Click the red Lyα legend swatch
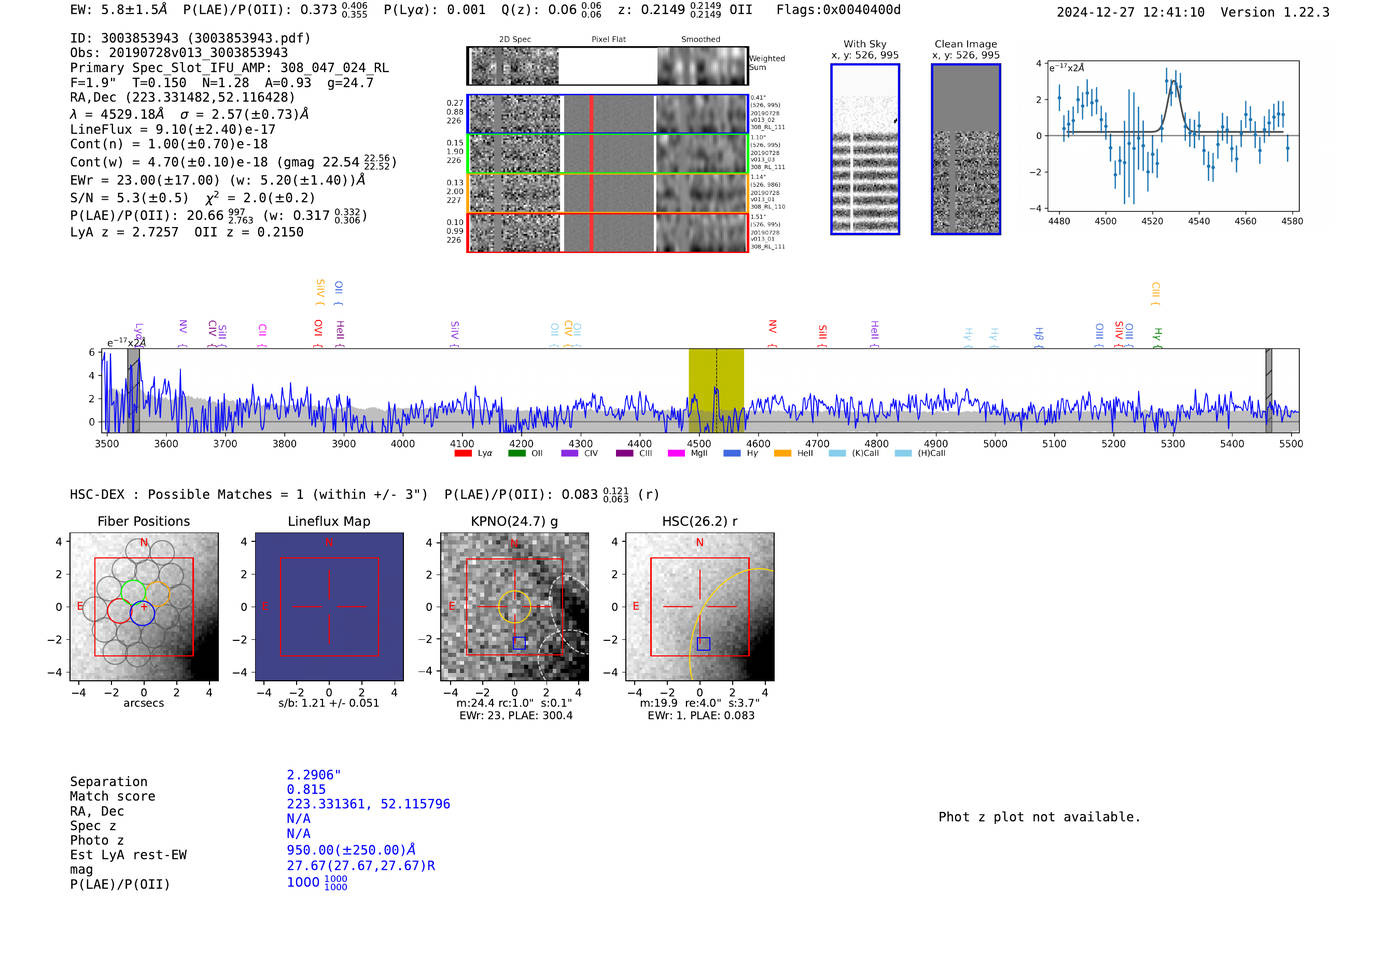The image size is (1400, 953). (x=463, y=453)
